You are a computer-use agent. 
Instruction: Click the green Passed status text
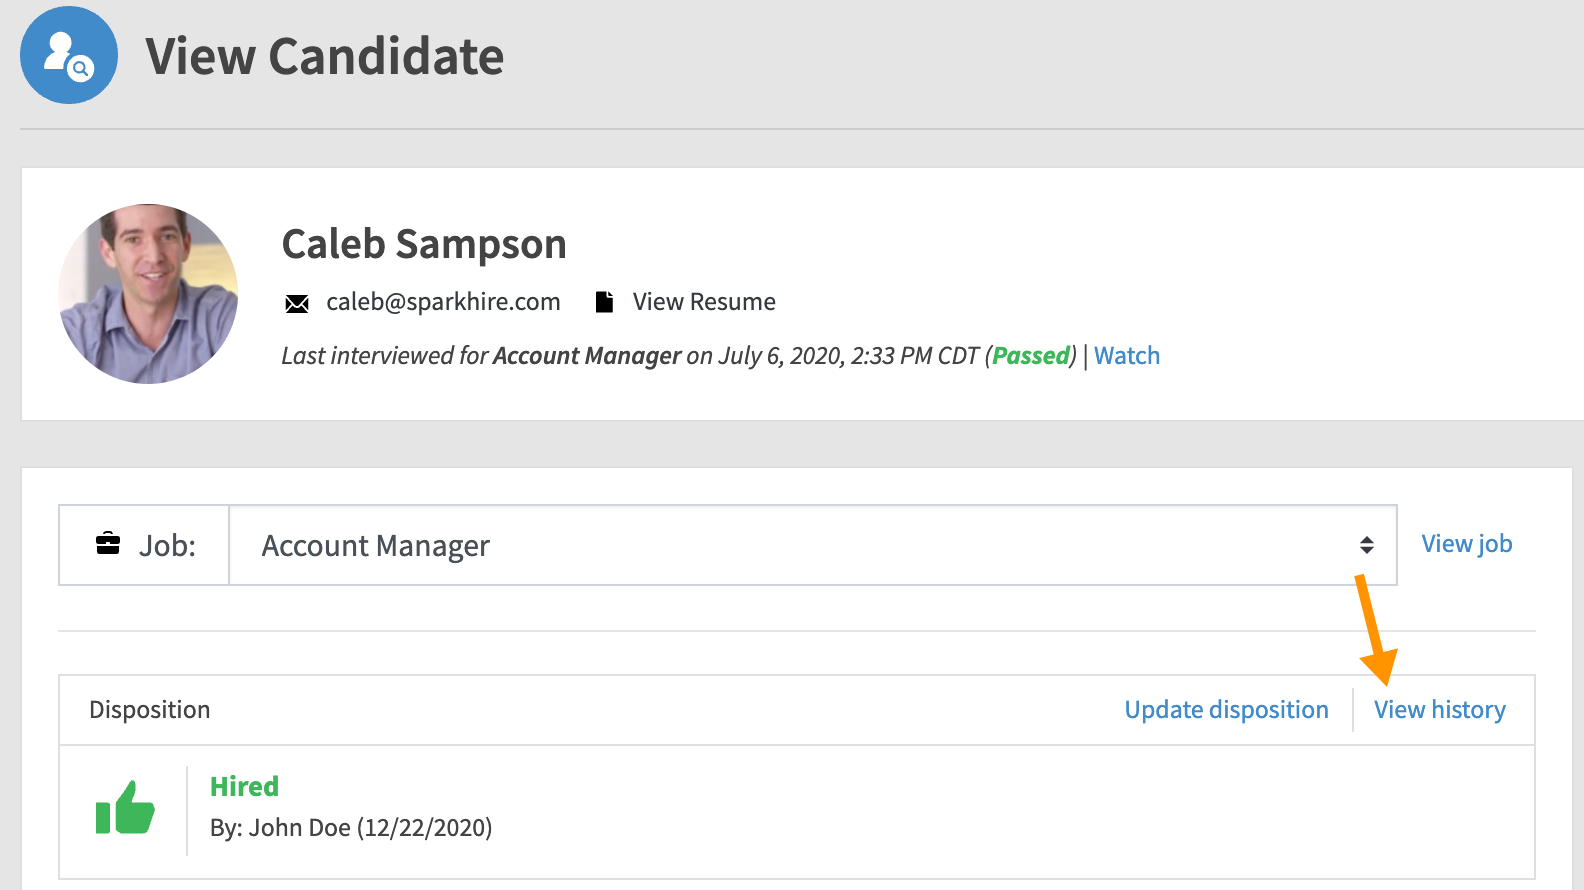(1031, 356)
